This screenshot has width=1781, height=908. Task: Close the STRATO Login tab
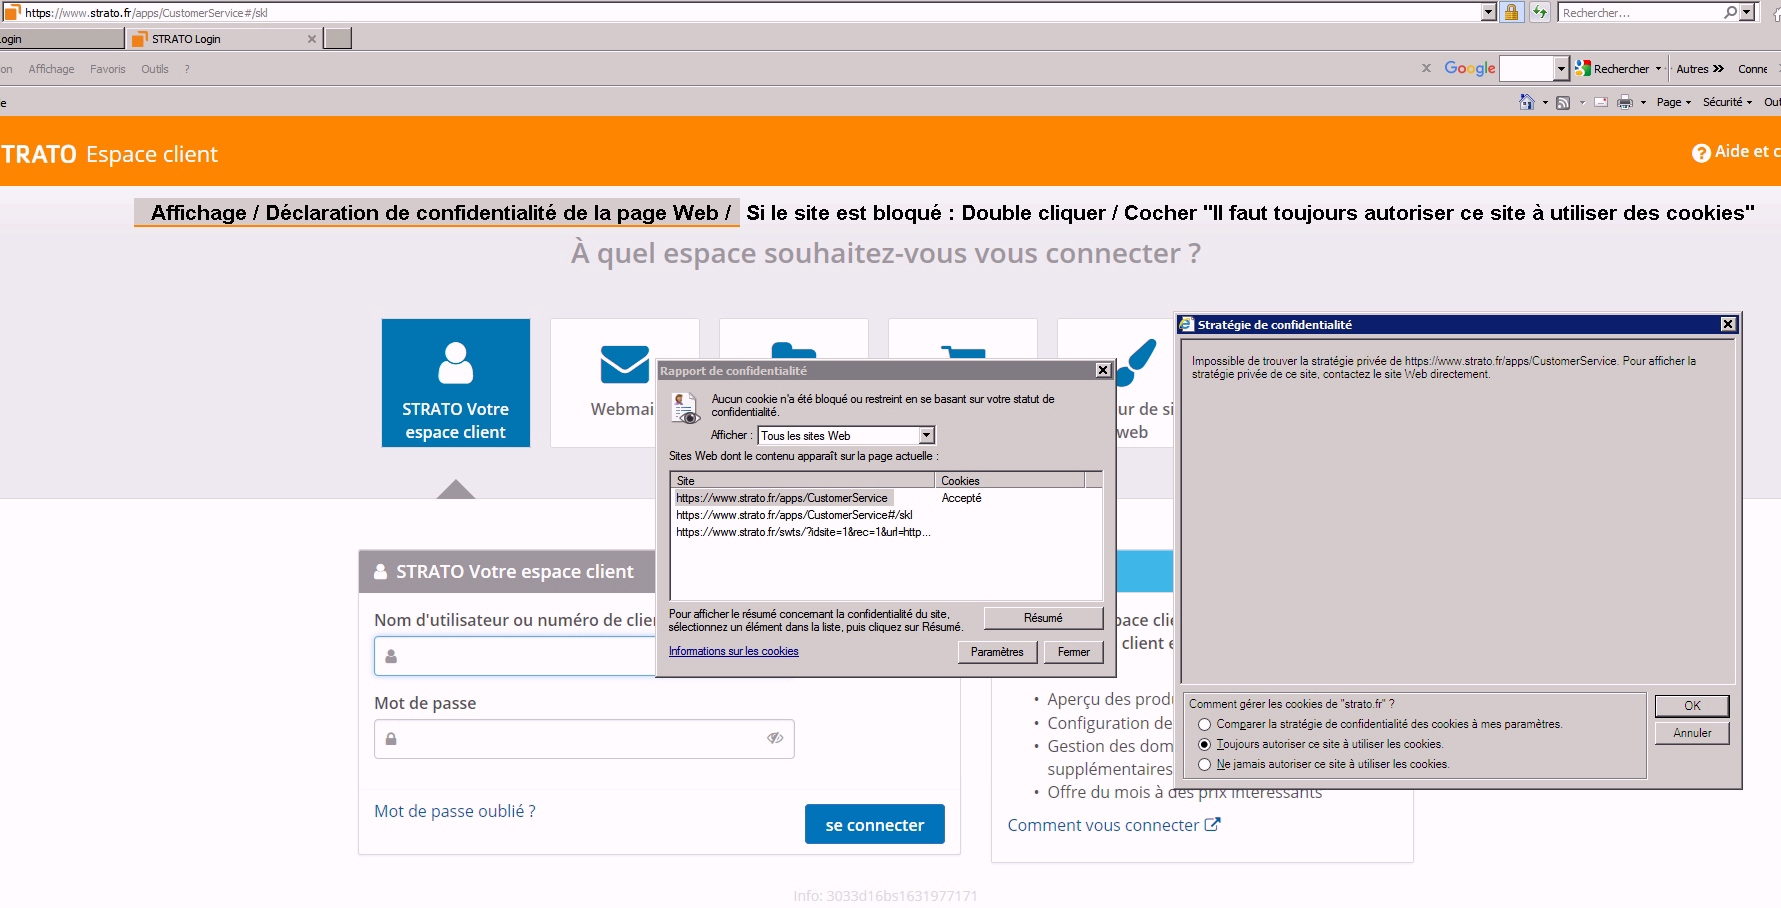point(312,39)
